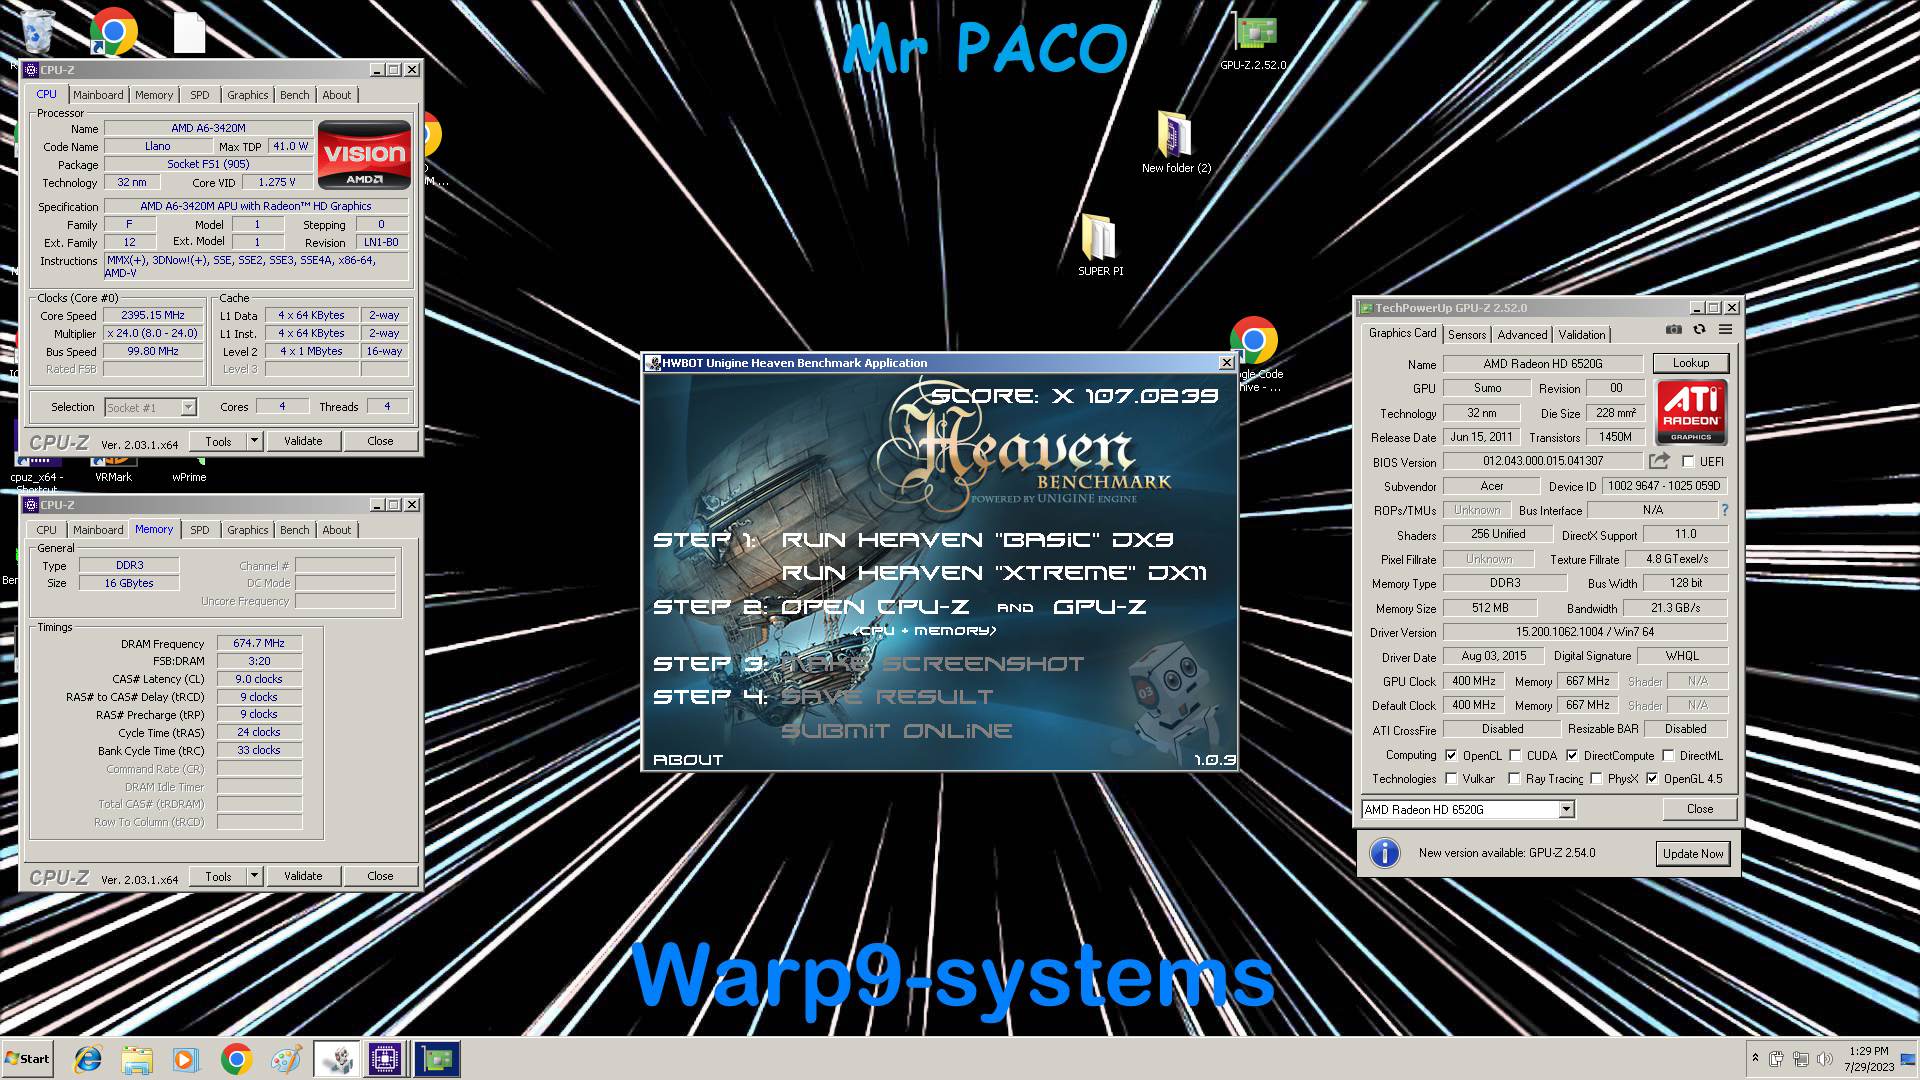This screenshot has width=1920, height=1080.
Task: Click the DRAM Frequency value 674.7 MHz
Action: (259, 643)
